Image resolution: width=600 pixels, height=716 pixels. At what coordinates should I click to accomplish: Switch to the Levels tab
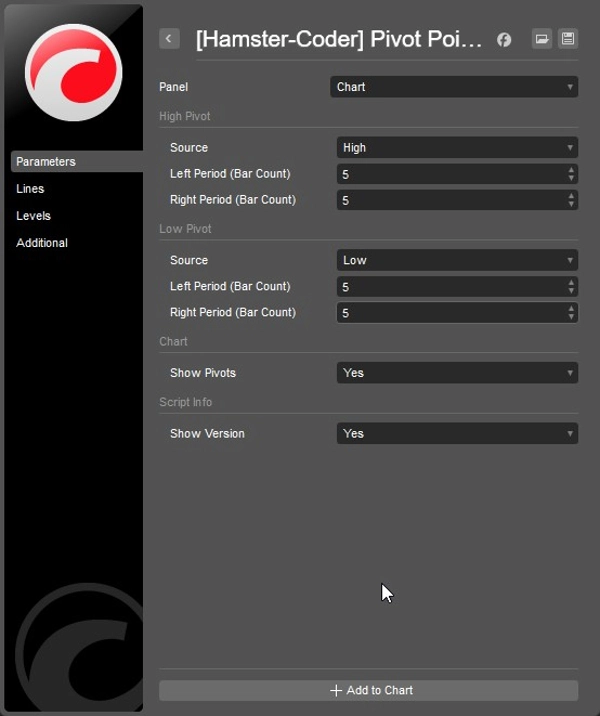coord(33,216)
